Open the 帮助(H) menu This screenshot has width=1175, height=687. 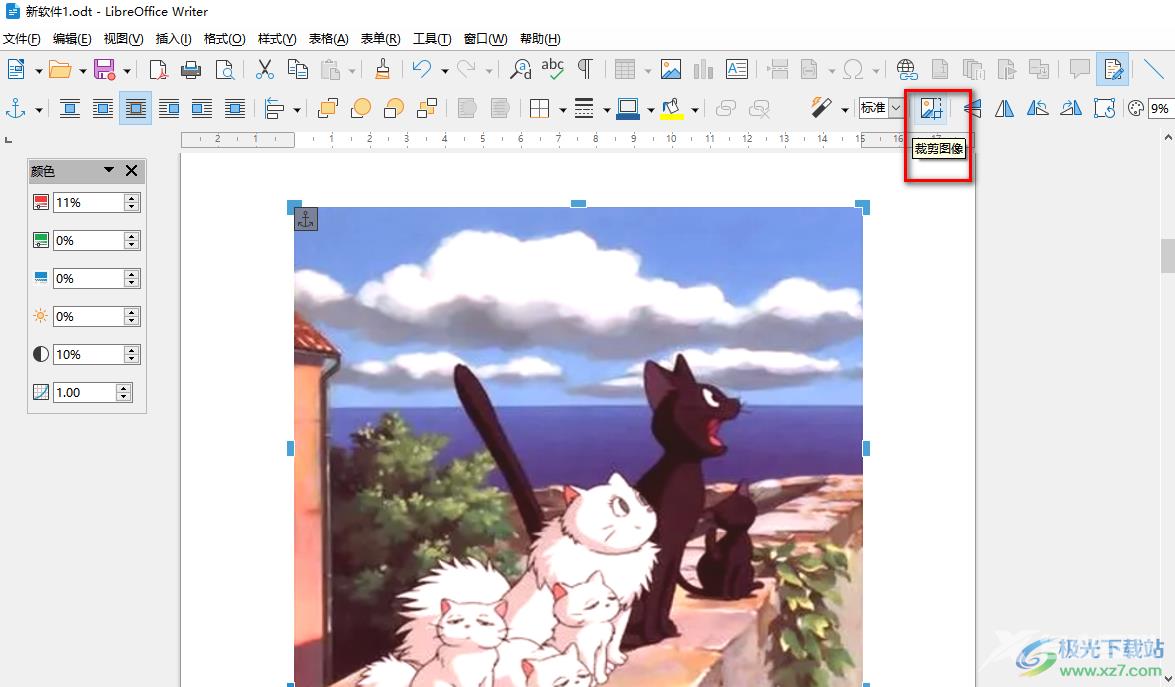click(540, 39)
